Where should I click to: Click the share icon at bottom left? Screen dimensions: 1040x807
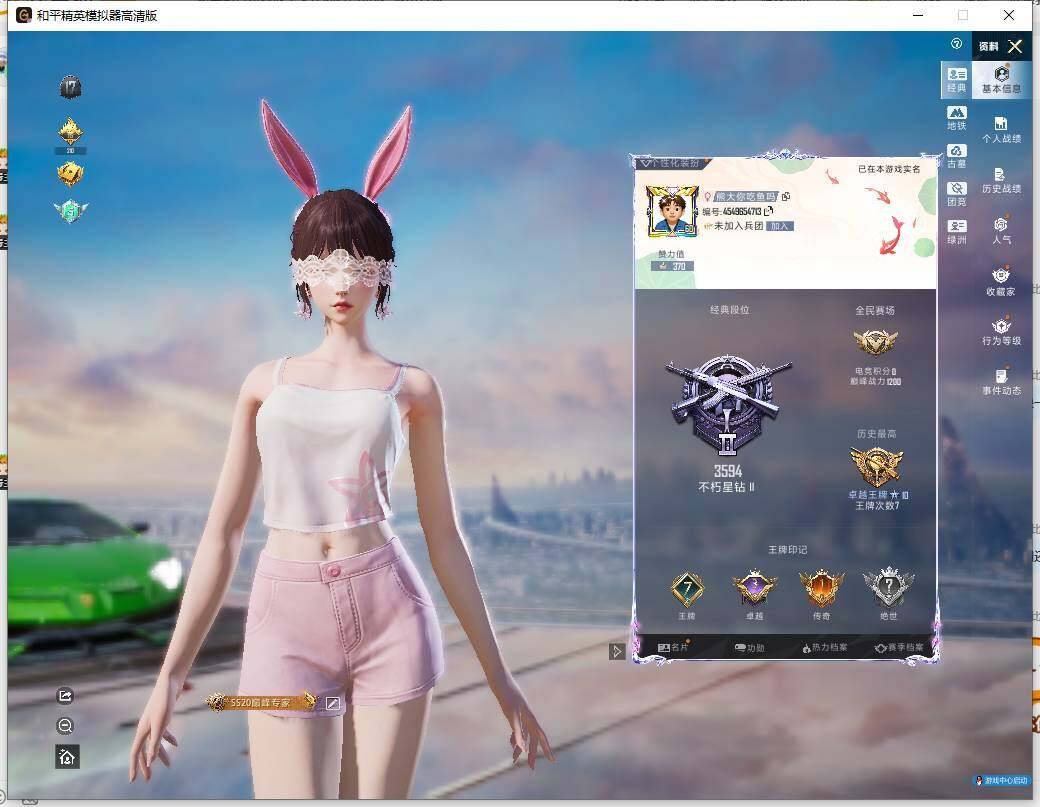click(x=65, y=696)
